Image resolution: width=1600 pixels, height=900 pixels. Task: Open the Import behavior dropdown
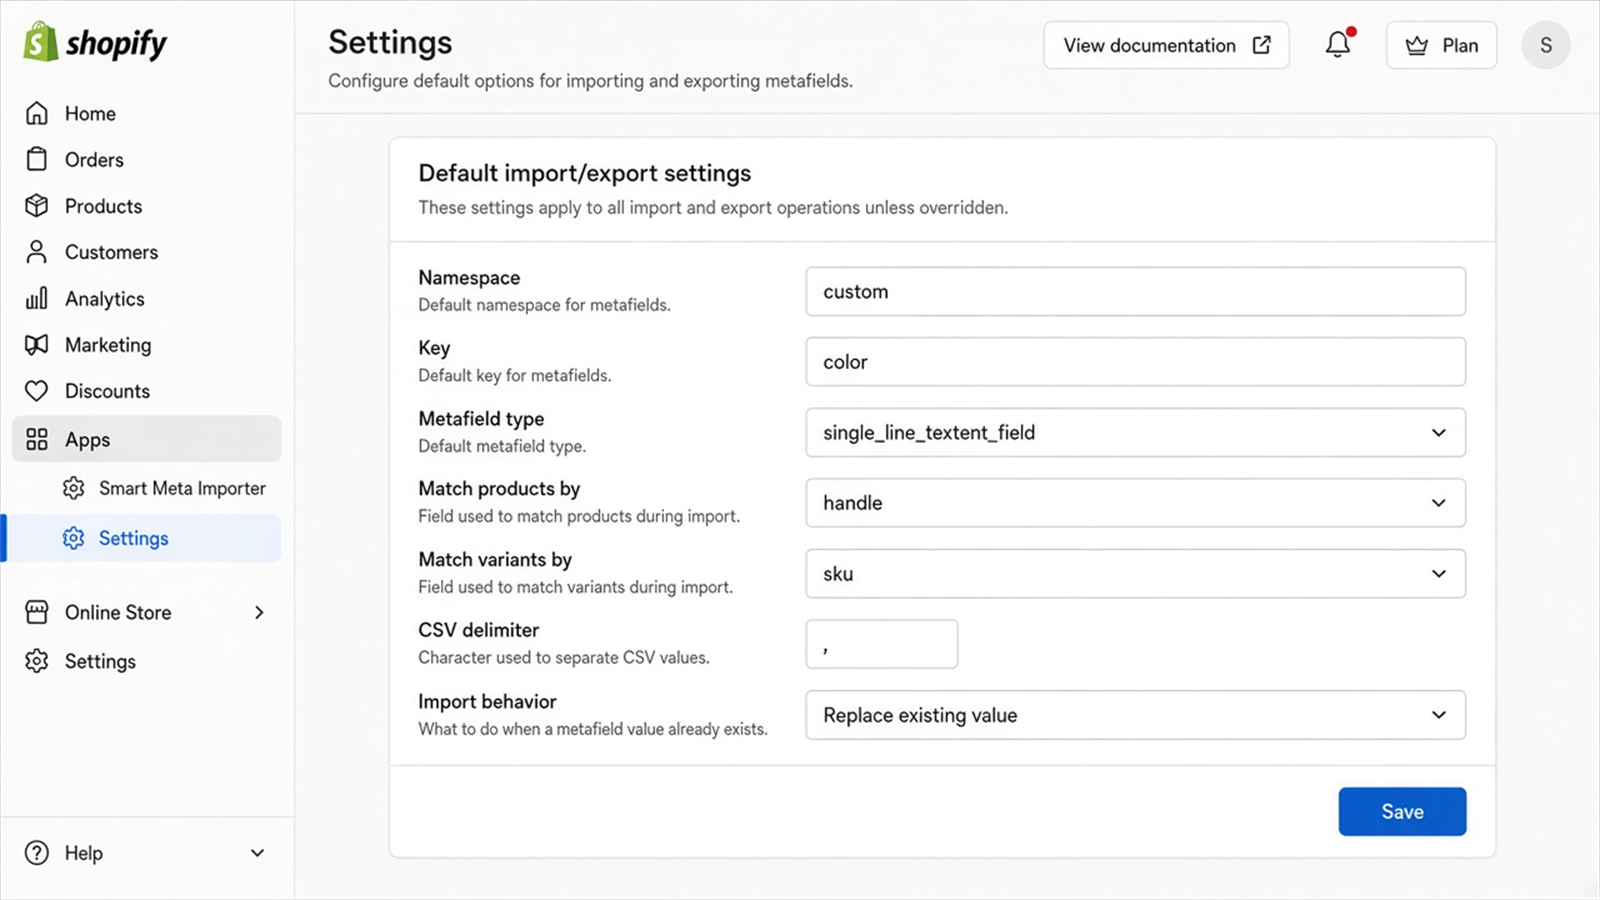(x=1136, y=715)
